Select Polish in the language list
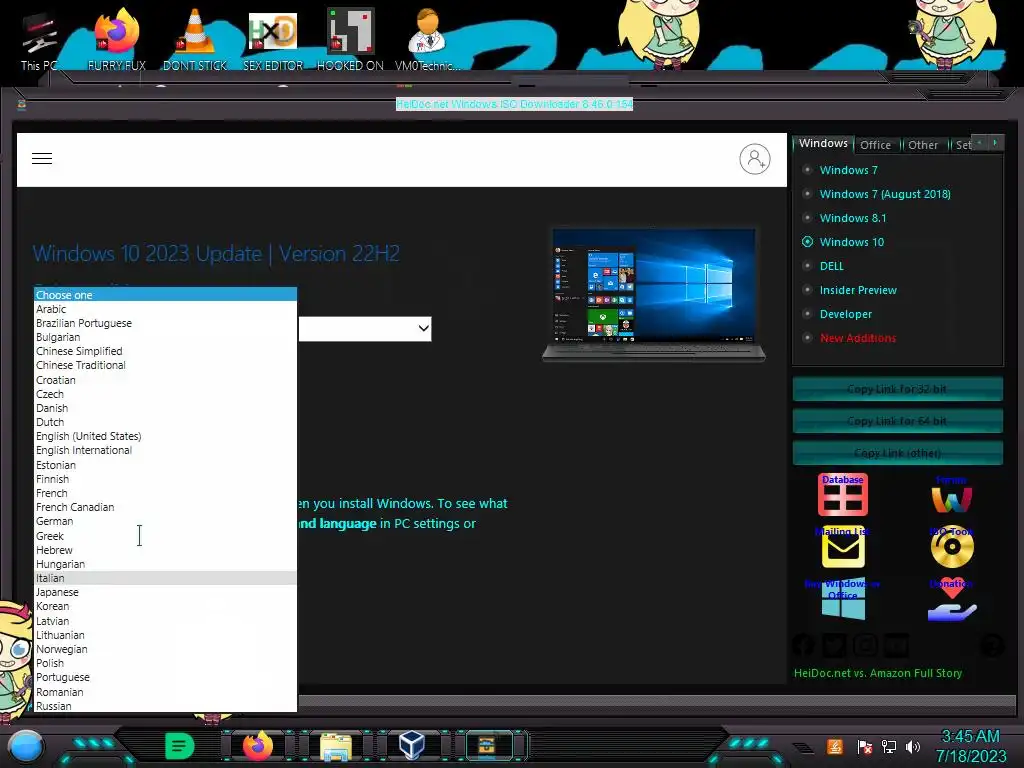This screenshot has width=1024, height=768. click(165, 663)
